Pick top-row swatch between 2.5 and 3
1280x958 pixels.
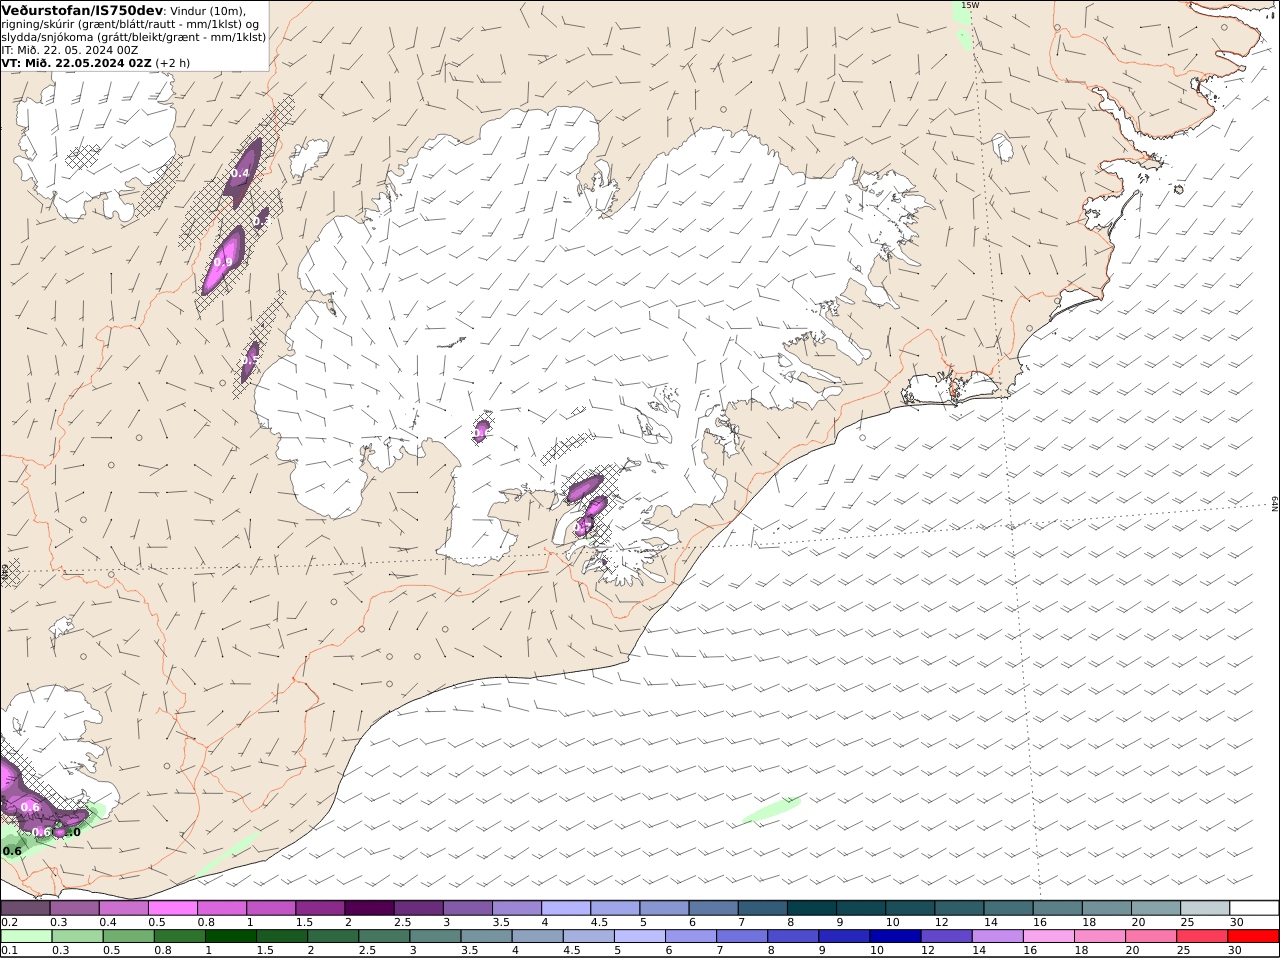pos(418,908)
